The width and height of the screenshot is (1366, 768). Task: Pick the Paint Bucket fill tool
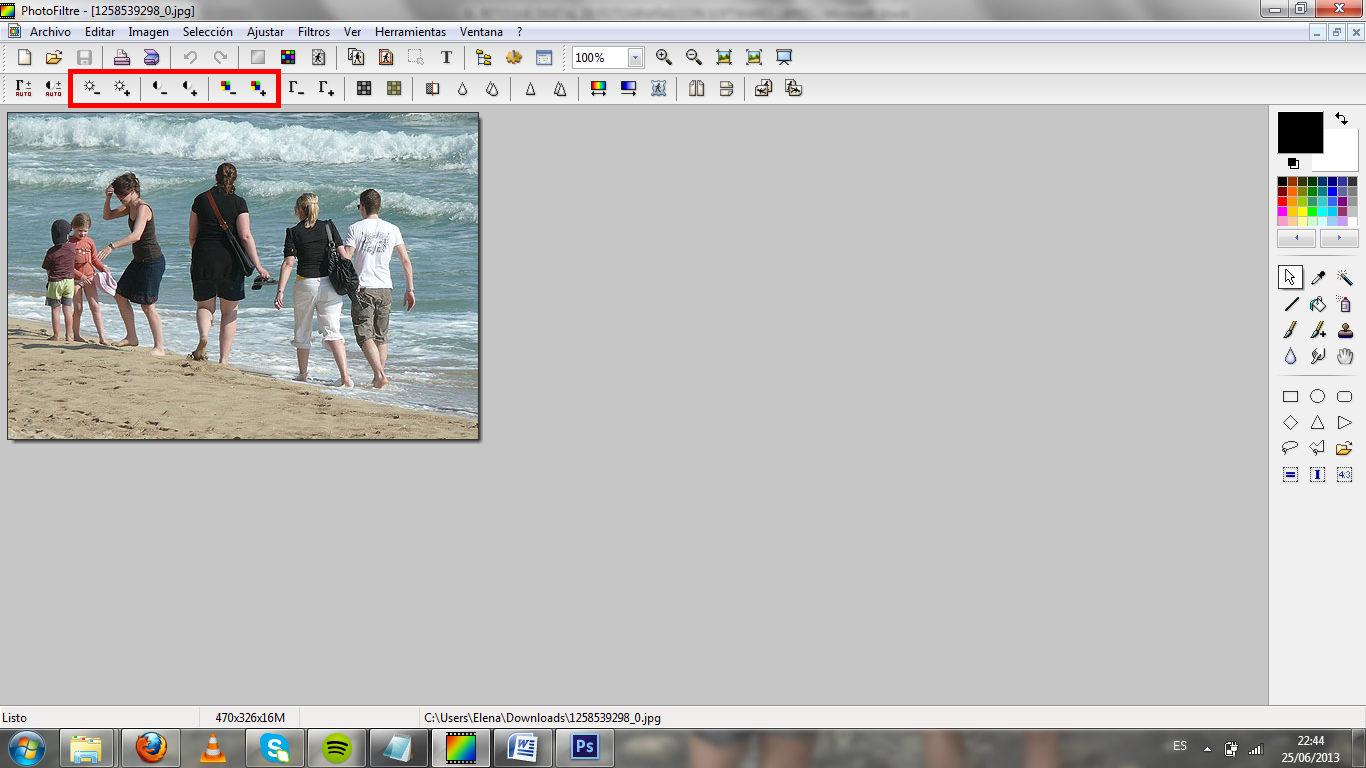click(1318, 304)
